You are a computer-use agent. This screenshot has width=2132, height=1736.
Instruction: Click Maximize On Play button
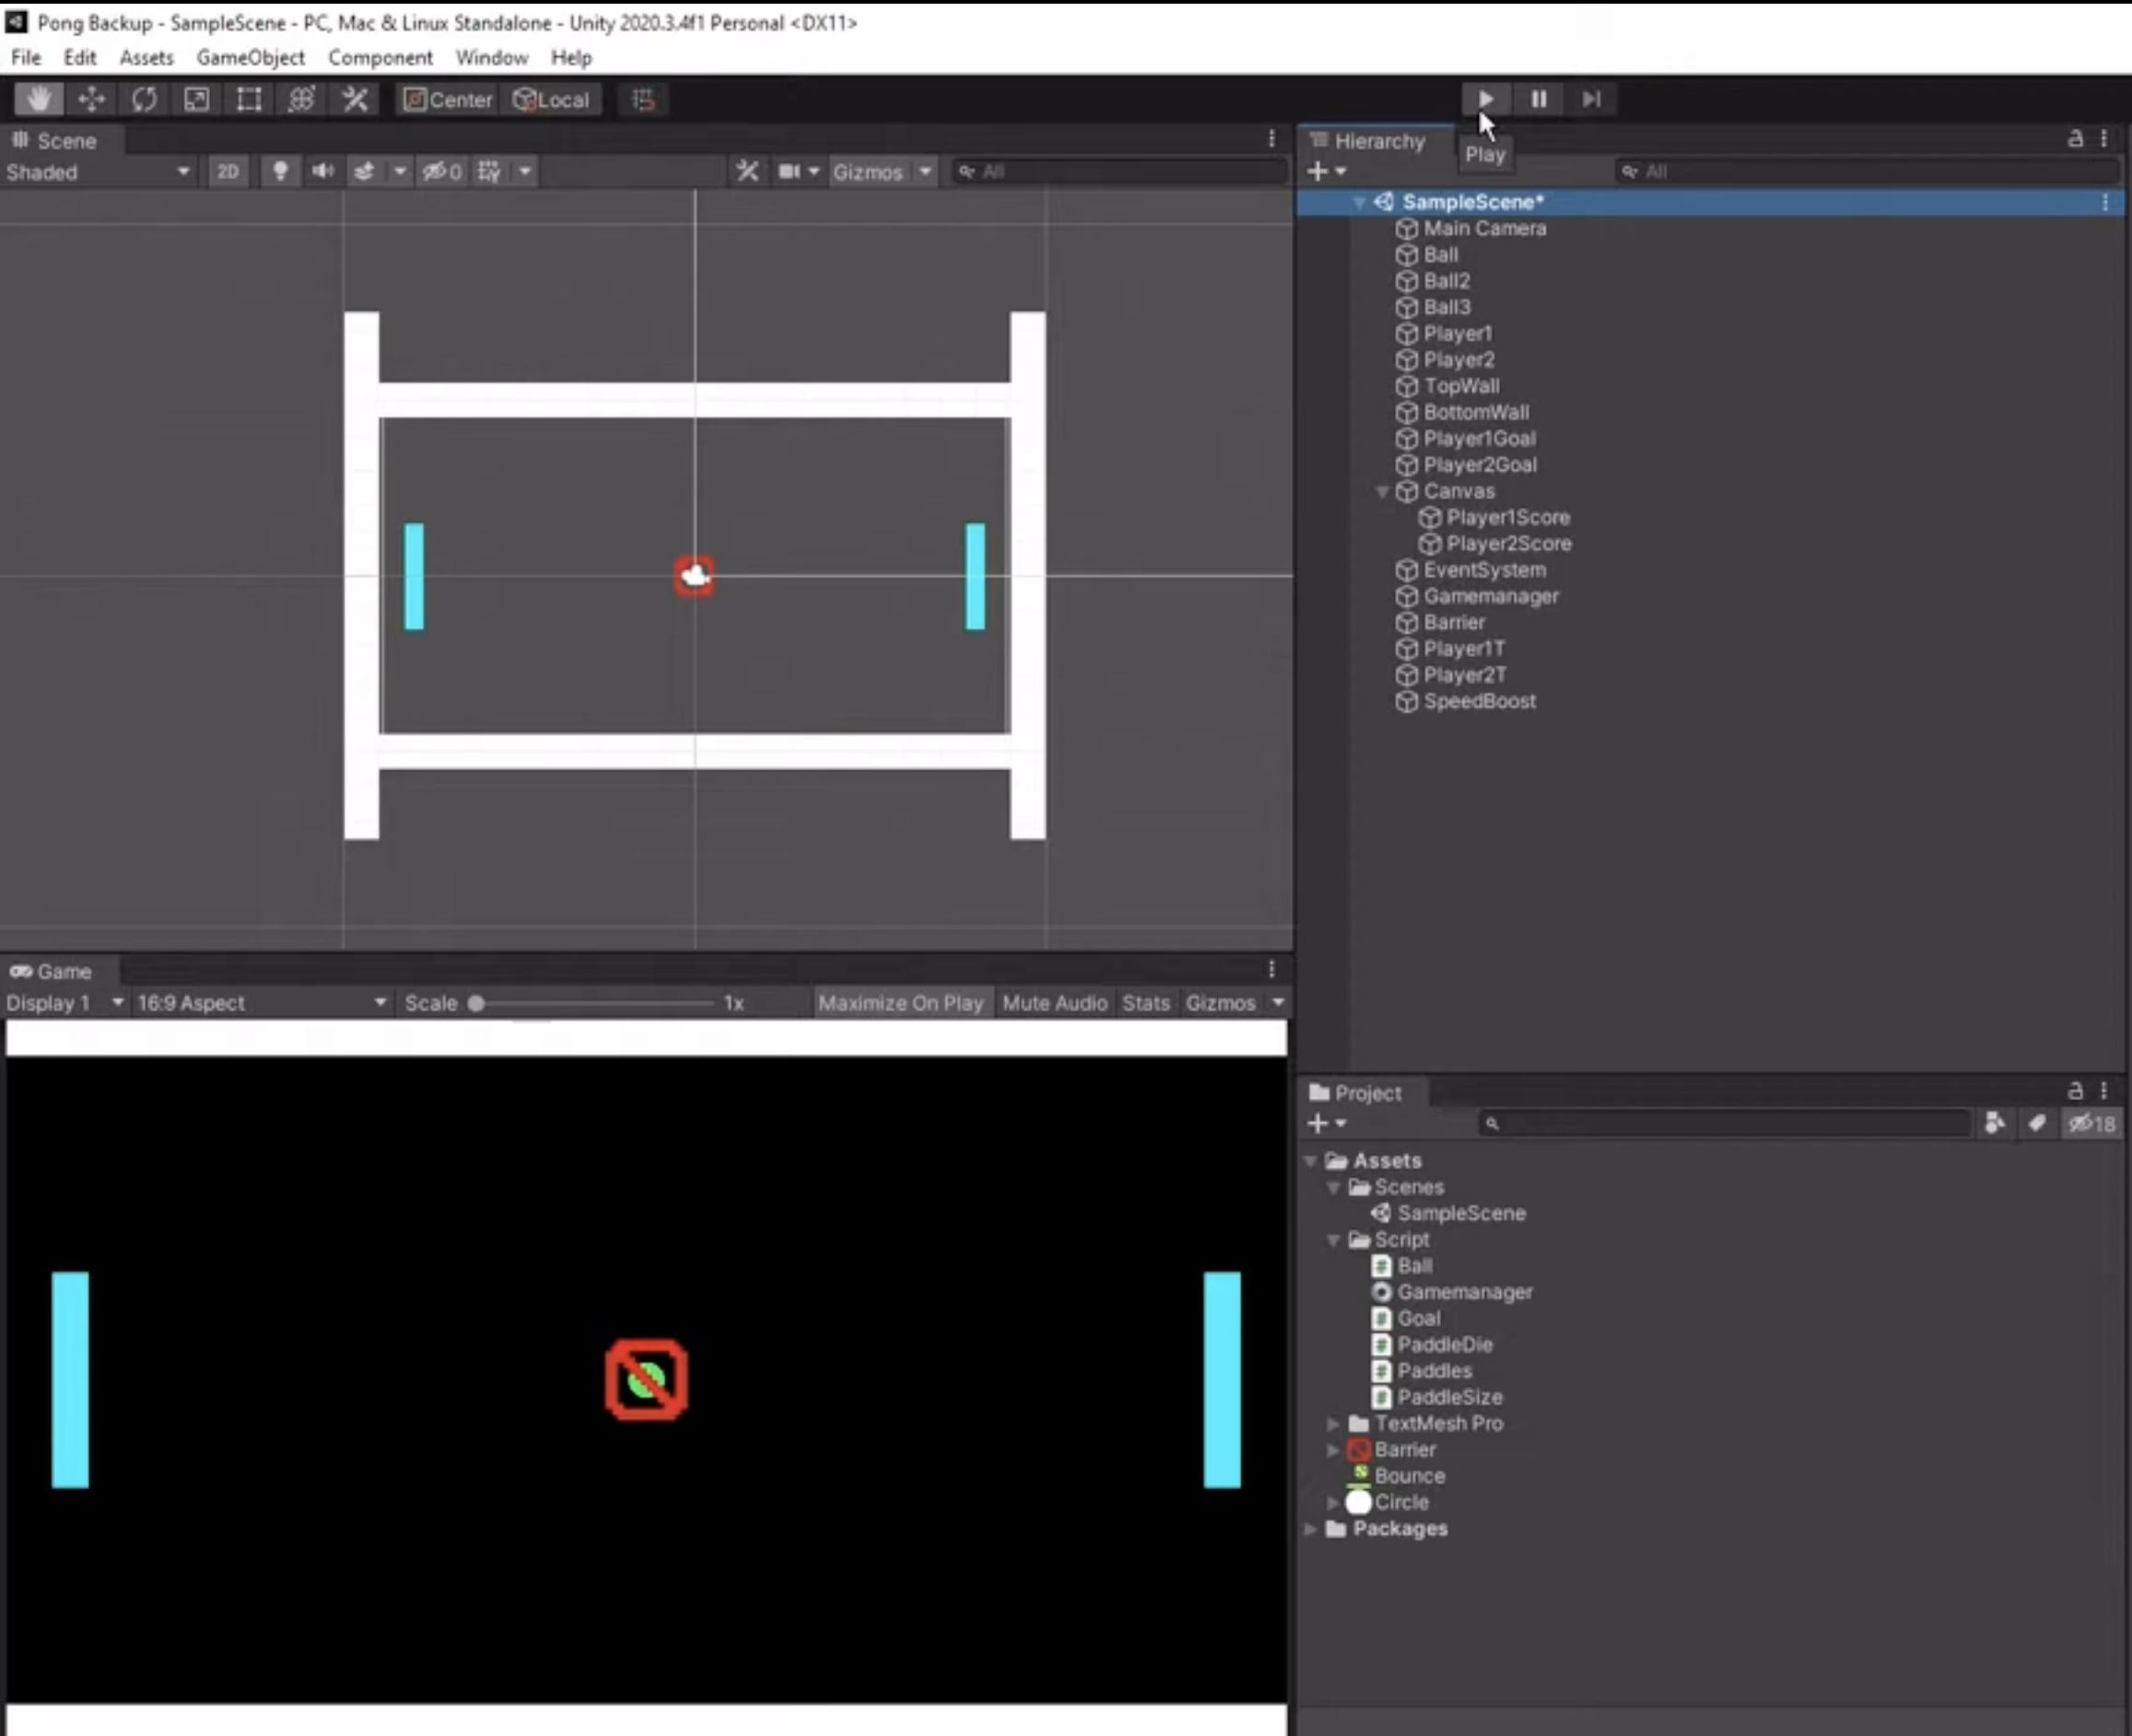click(x=900, y=1003)
